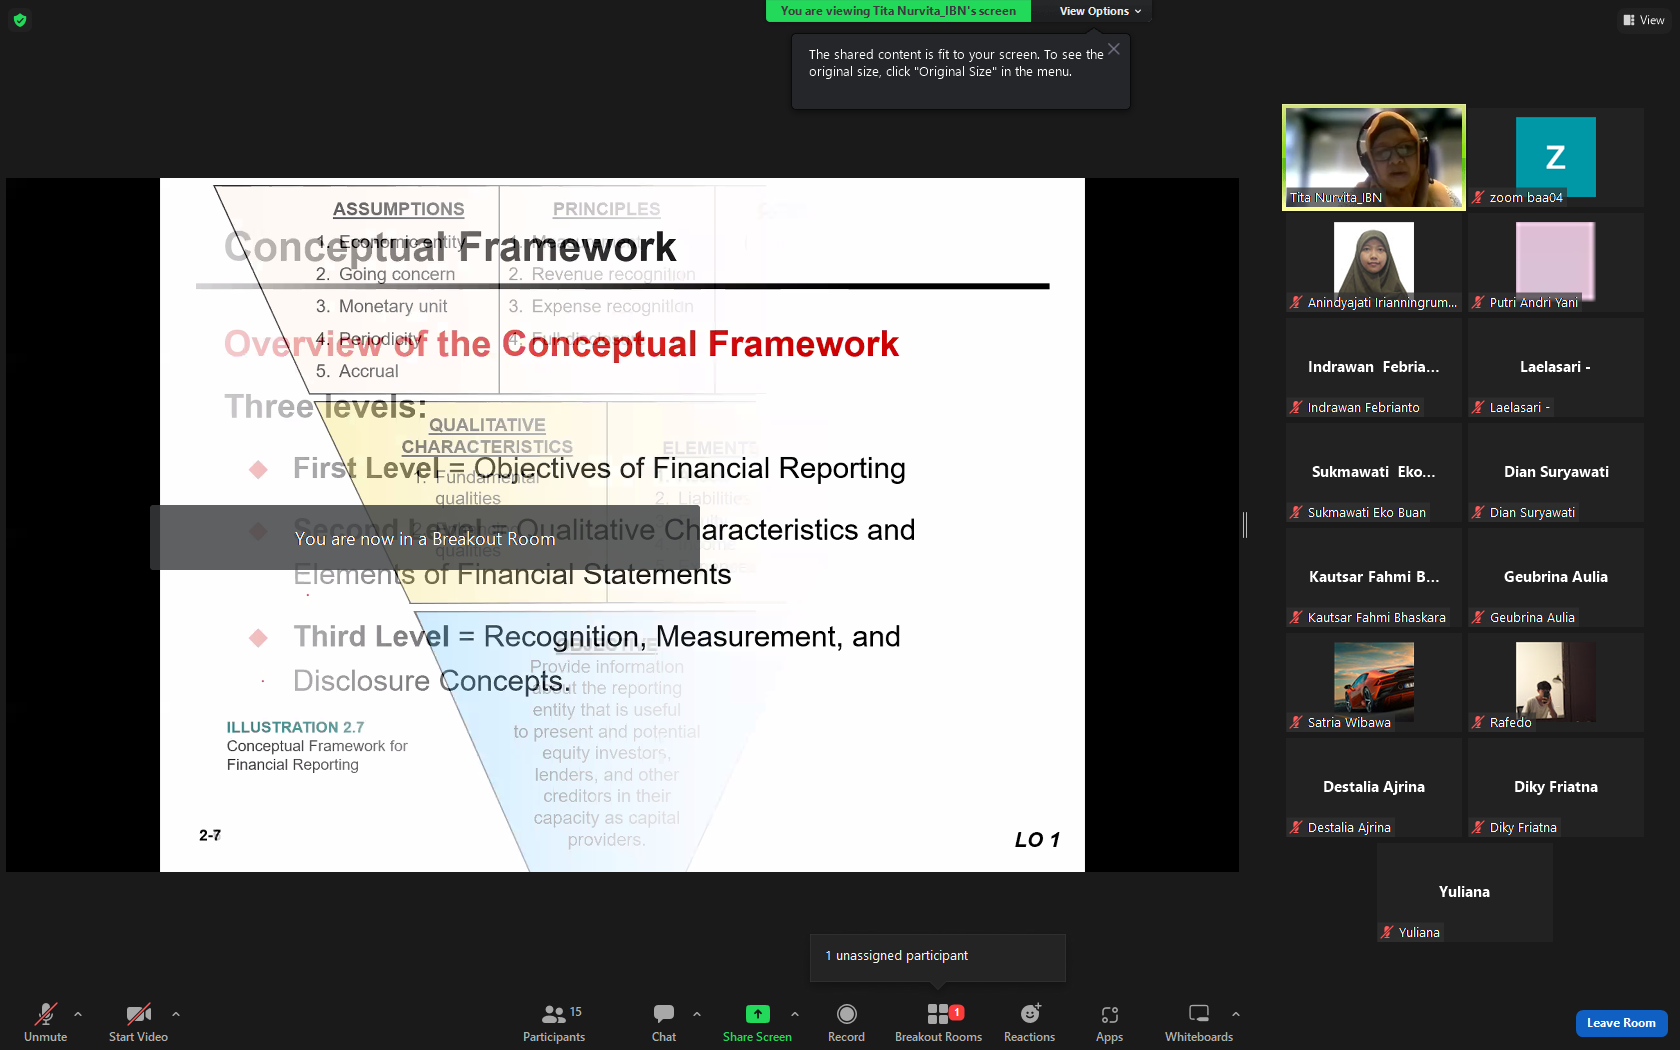Open Breakout Rooms panel

(x=938, y=1022)
